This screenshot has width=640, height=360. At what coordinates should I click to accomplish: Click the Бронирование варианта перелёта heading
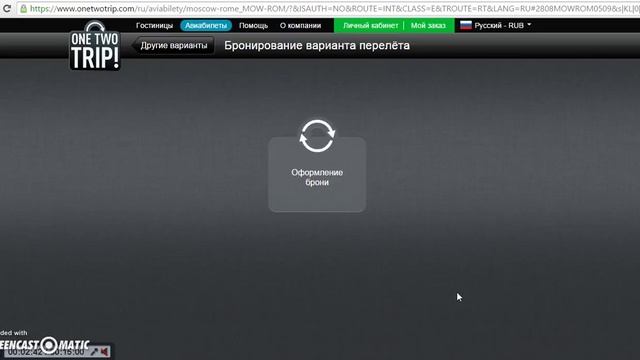coord(317,45)
